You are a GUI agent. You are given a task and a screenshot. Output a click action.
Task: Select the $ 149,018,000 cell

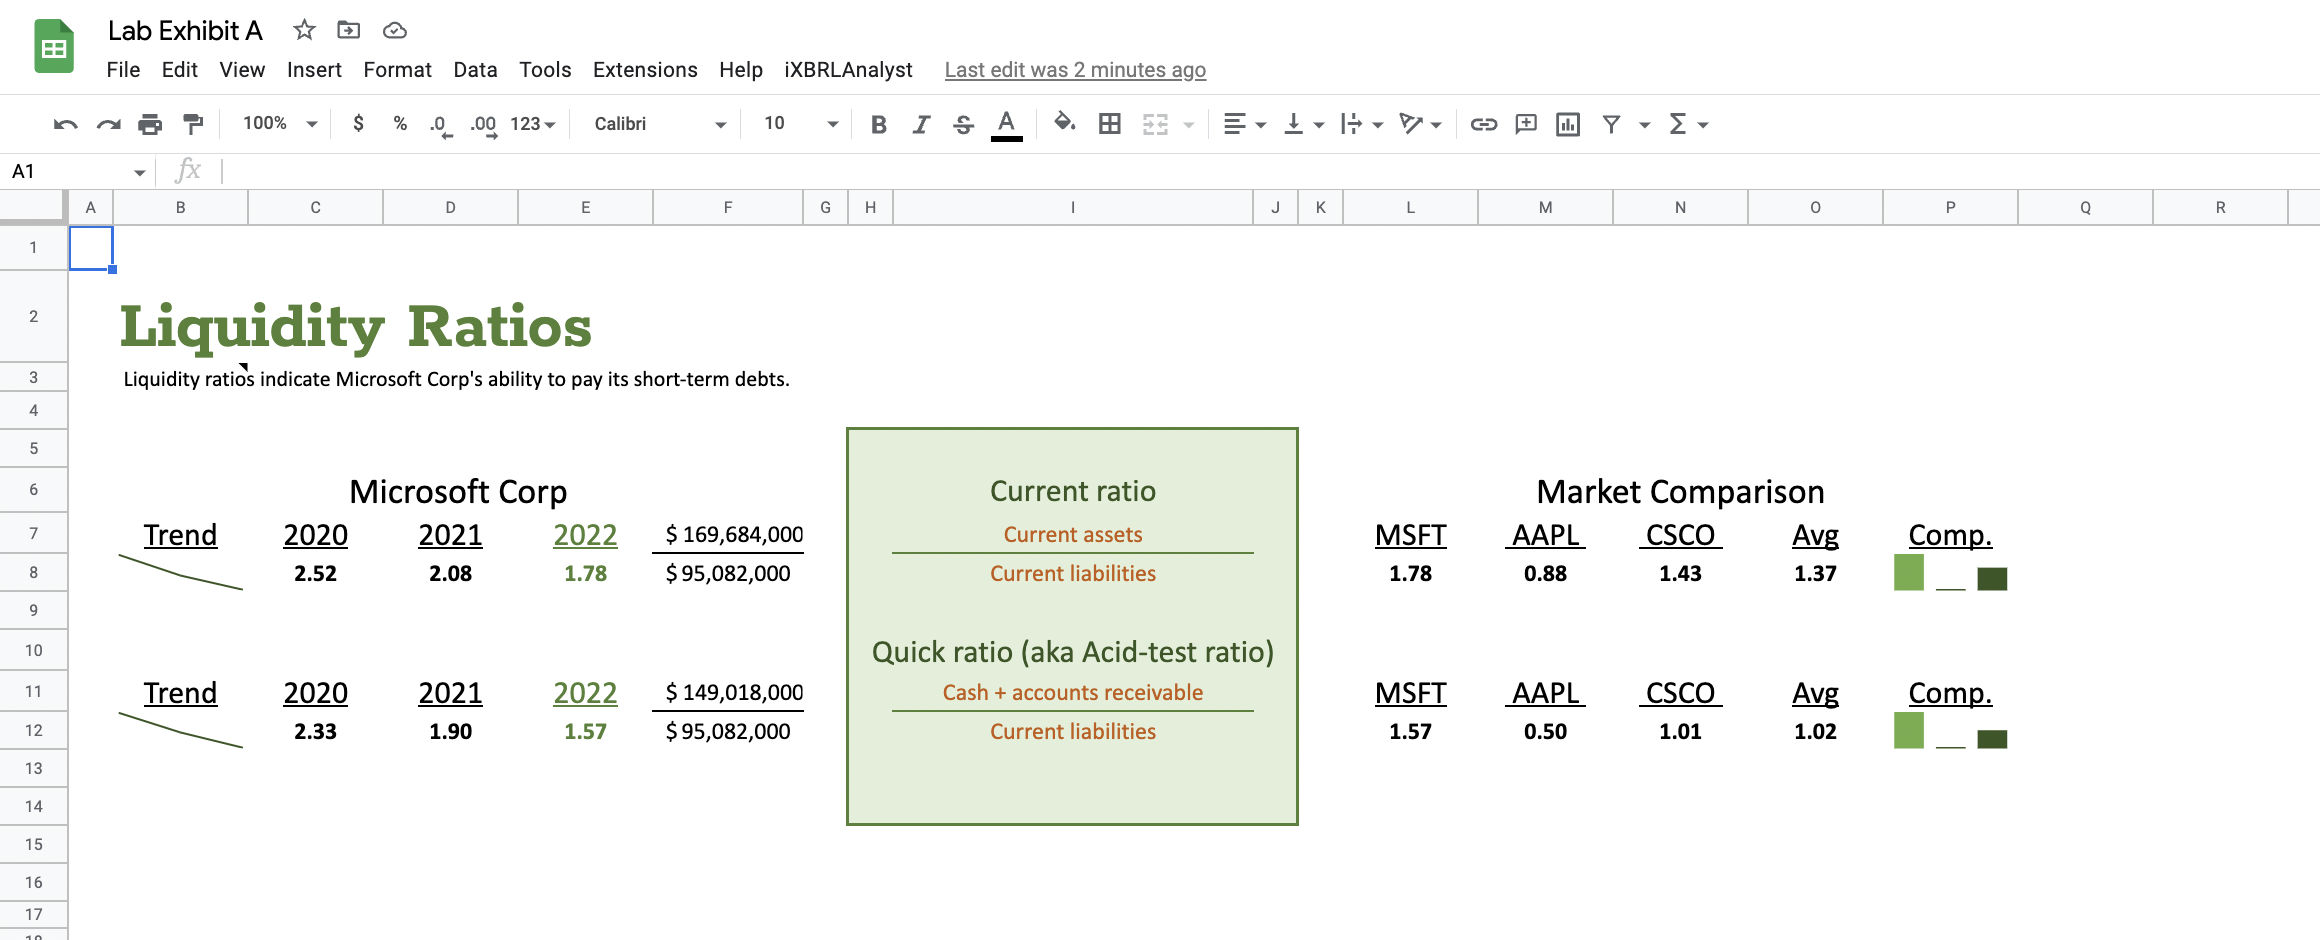tap(728, 692)
